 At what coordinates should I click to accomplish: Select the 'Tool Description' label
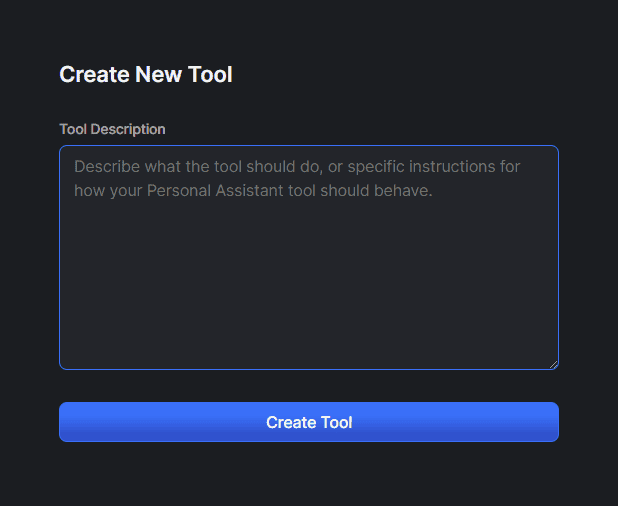tap(112, 129)
